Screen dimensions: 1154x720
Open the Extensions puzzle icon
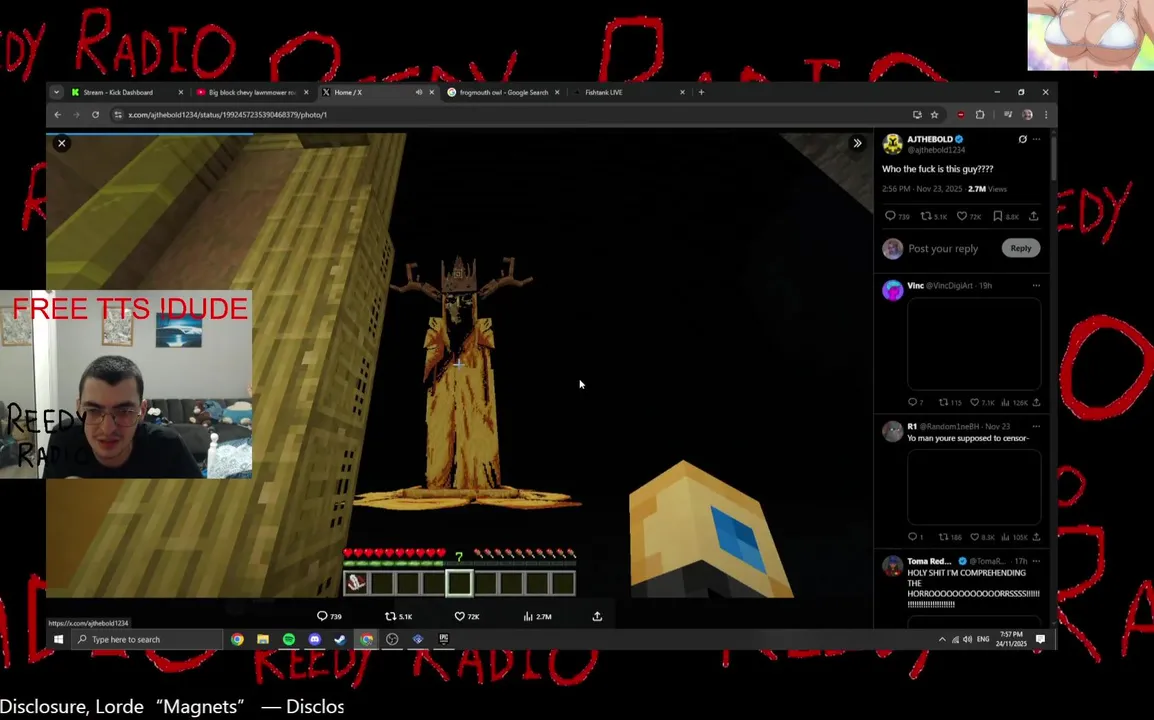[980, 115]
